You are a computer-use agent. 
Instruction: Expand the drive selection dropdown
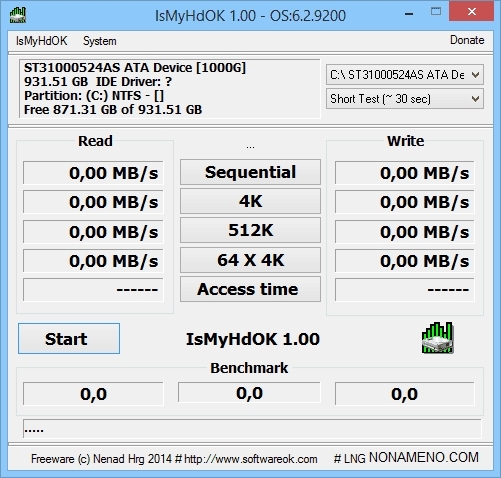coord(405,75)
